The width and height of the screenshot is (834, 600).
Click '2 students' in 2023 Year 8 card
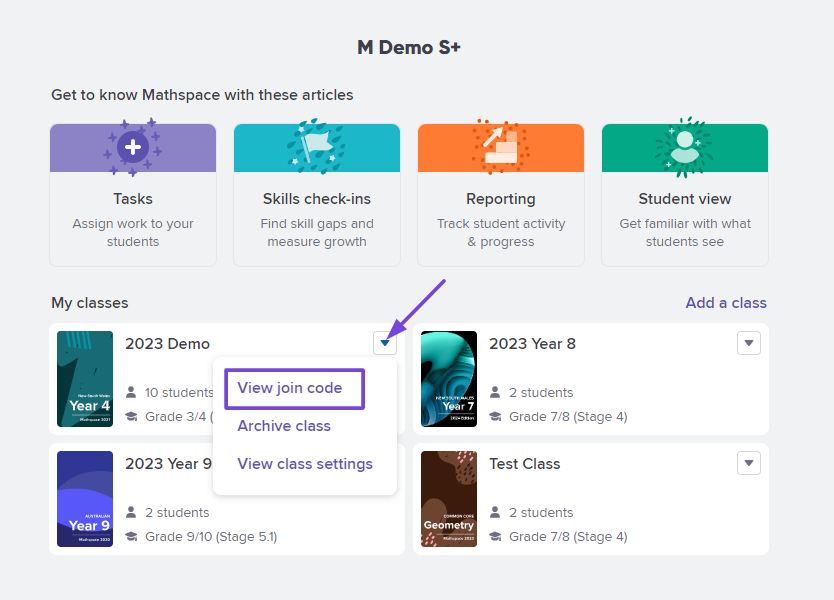point(541,393)
